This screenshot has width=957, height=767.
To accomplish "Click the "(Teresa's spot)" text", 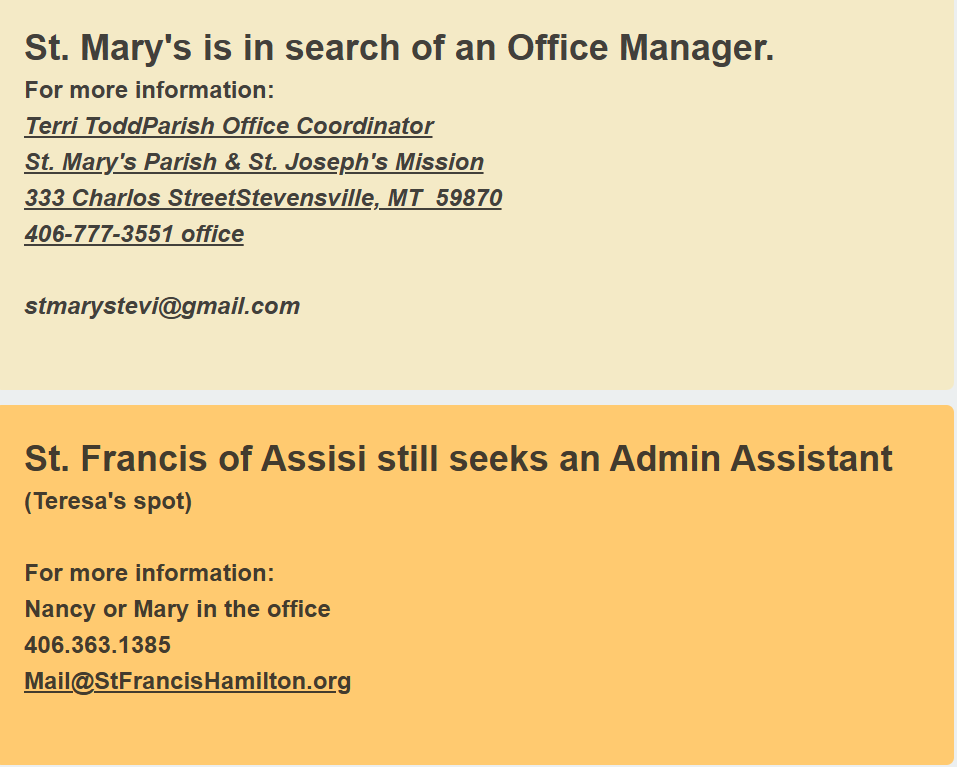I will 108,501.
